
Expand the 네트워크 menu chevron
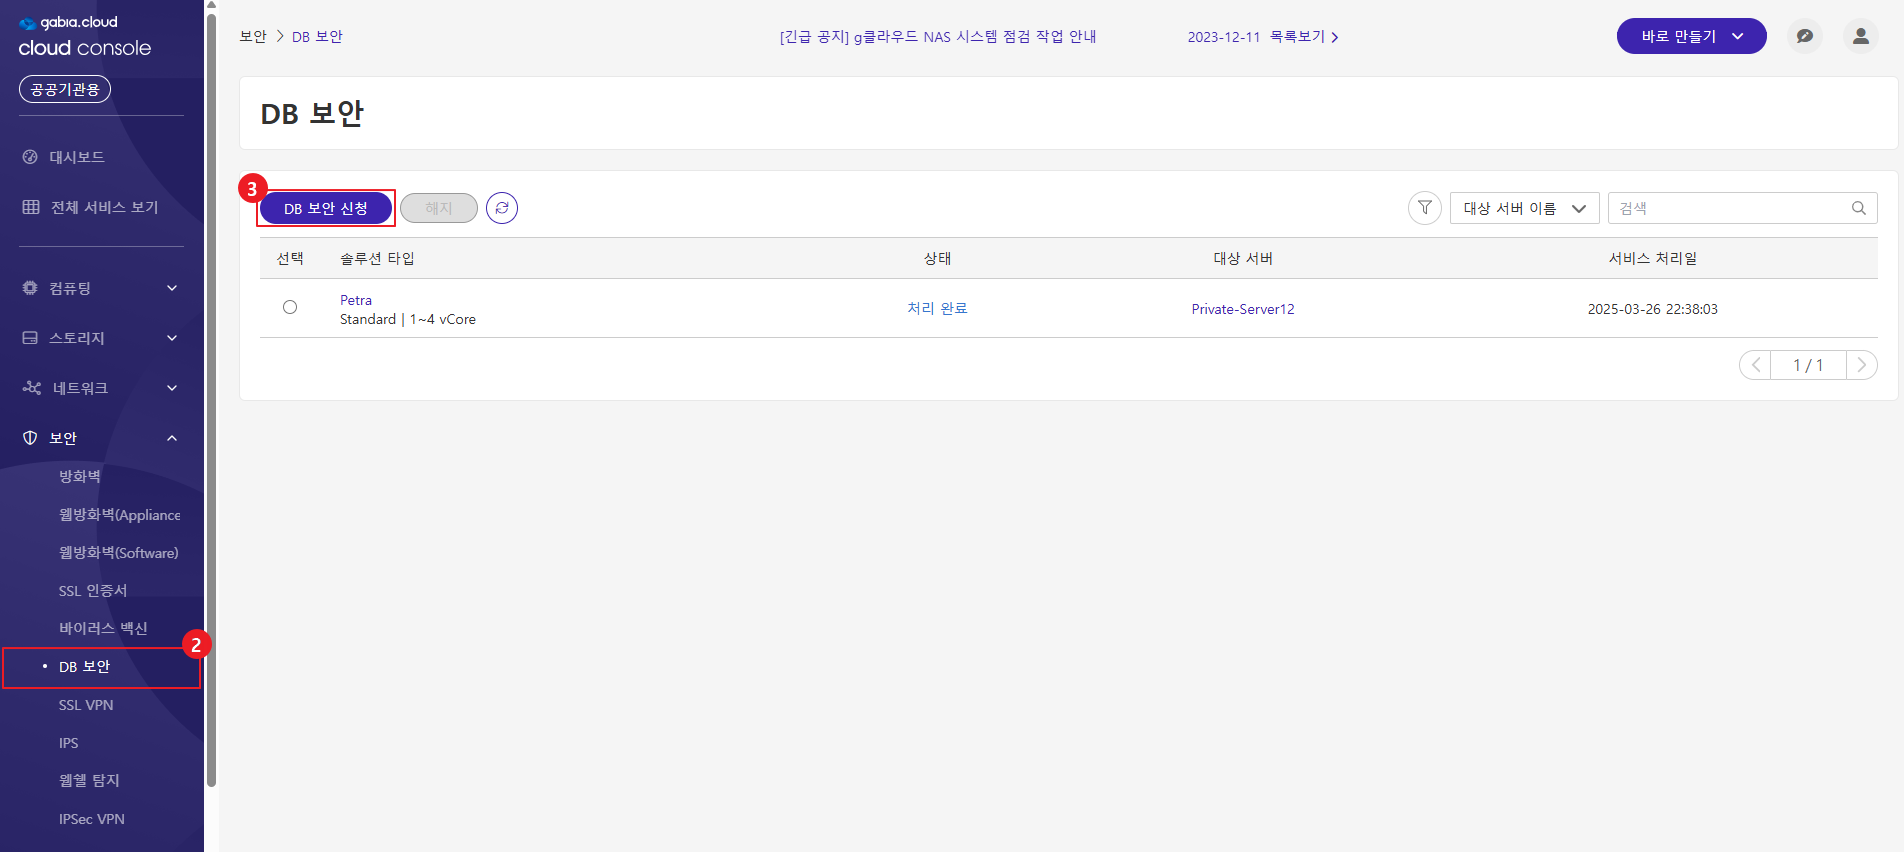coord(172,388)
